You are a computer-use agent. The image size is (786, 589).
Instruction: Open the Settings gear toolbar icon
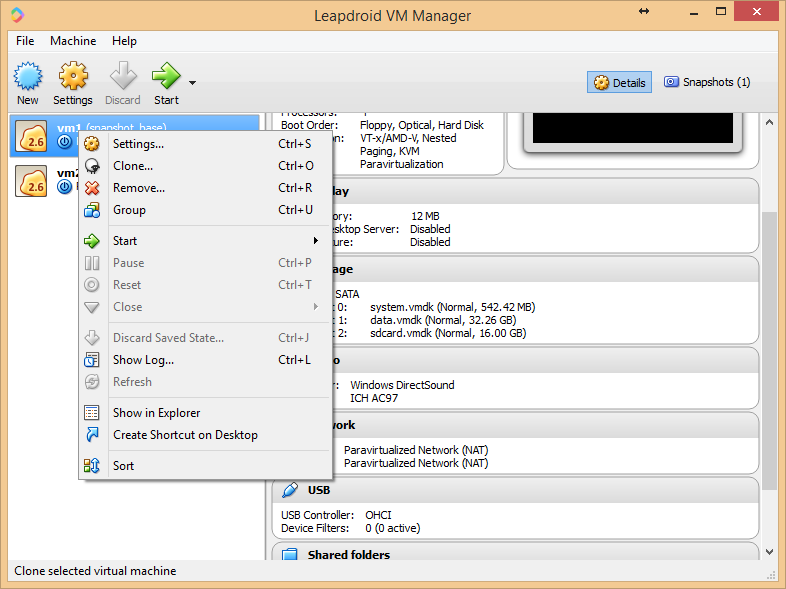tap(73, 76)
